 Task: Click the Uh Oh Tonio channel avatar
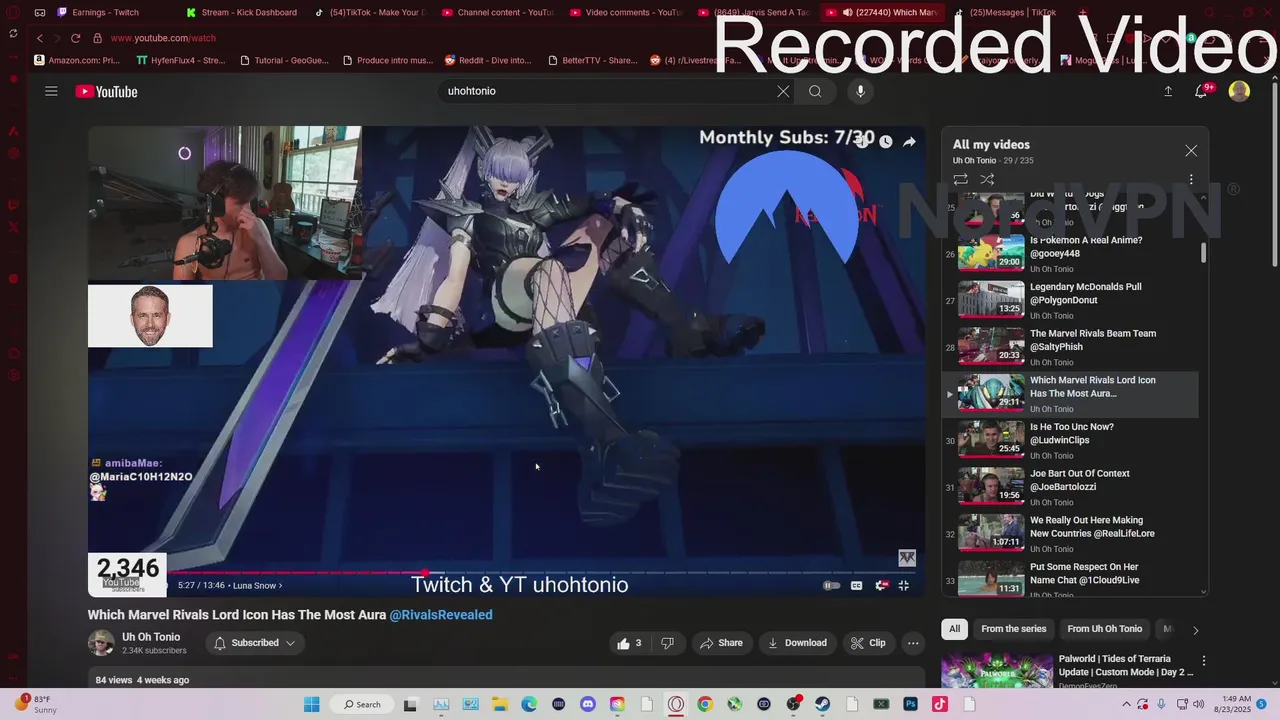pos(101,643)
